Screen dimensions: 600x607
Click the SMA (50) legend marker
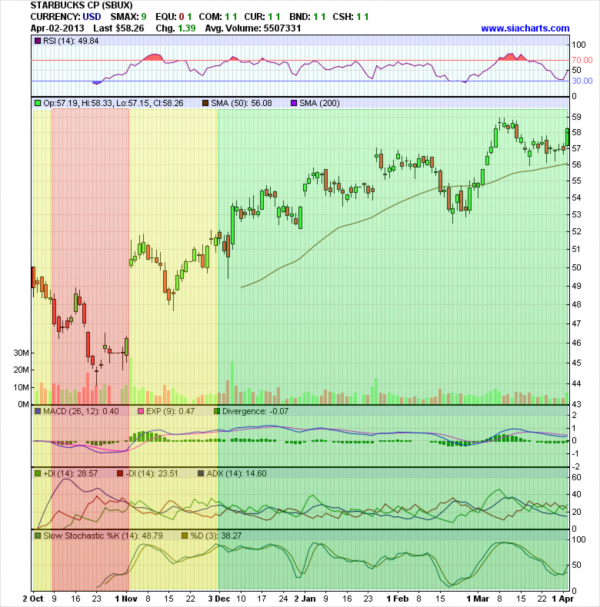(x=205, y=102)
